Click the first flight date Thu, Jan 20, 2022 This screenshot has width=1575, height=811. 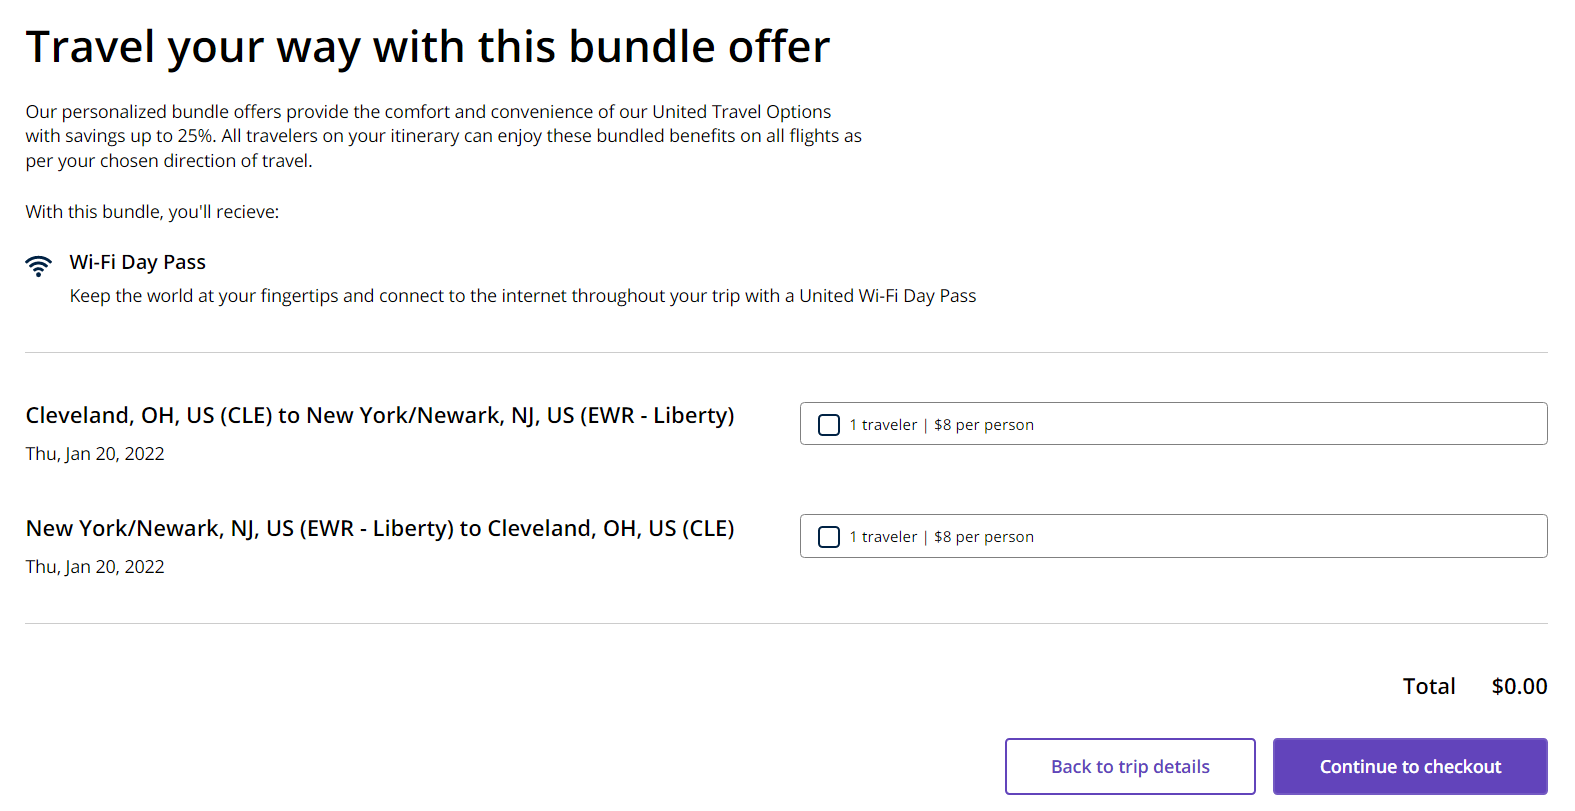pyautogui.click(x=95, y=454)
